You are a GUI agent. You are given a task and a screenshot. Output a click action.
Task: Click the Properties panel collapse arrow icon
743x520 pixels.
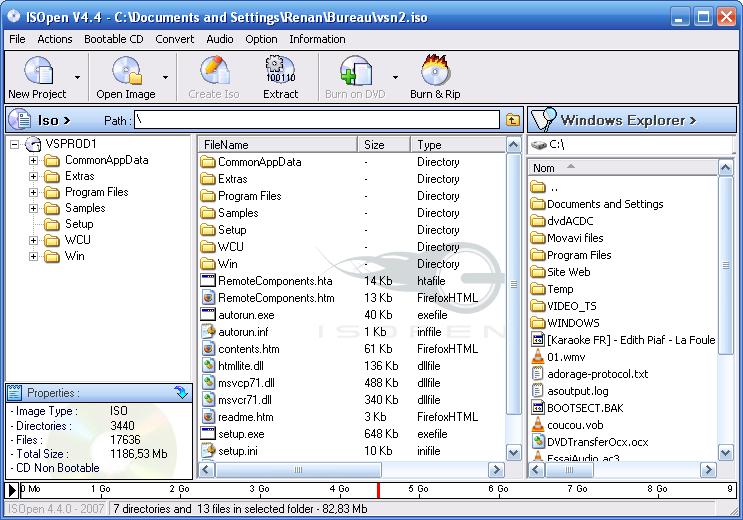pyautogui.click(x=181, y=392)
